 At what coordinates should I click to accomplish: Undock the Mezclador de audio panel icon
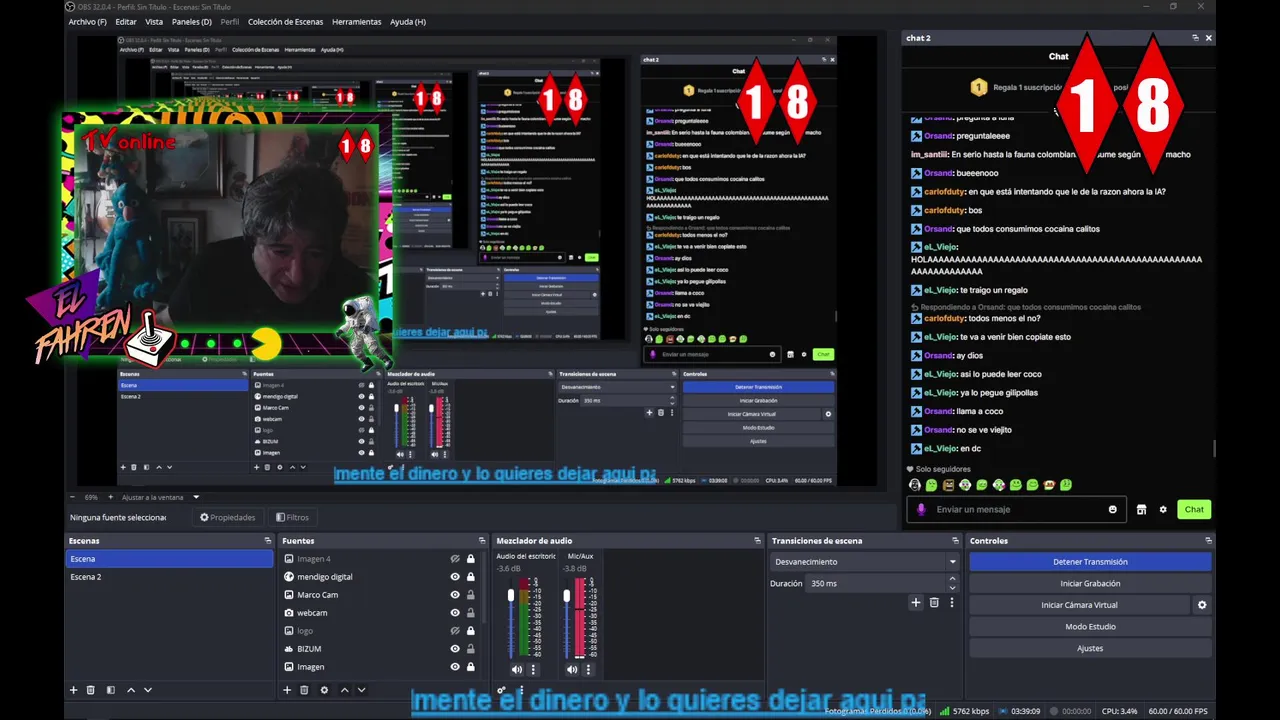point(757,541)
